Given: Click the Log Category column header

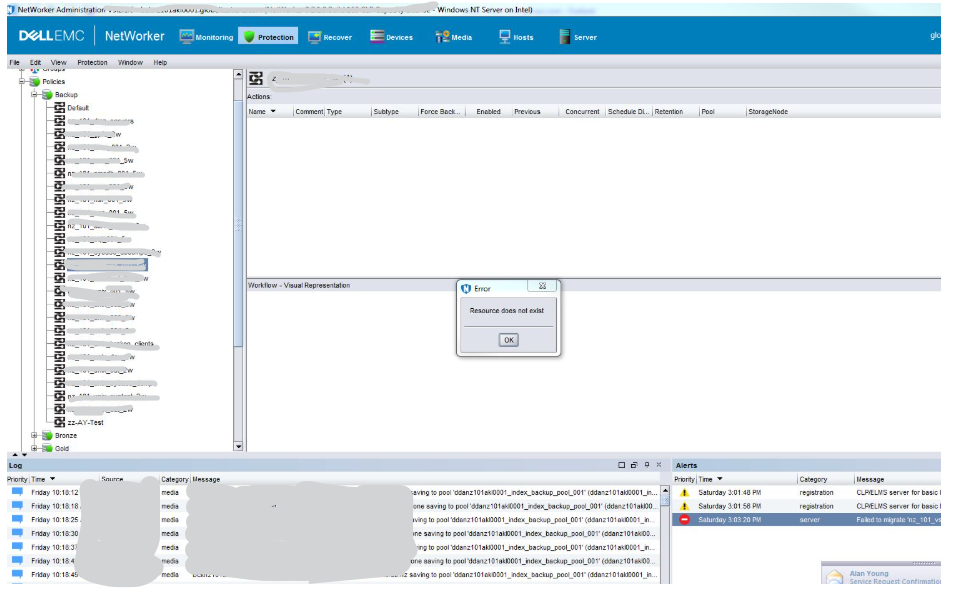Looking at the screenshot, I should [x=174, y=479].
